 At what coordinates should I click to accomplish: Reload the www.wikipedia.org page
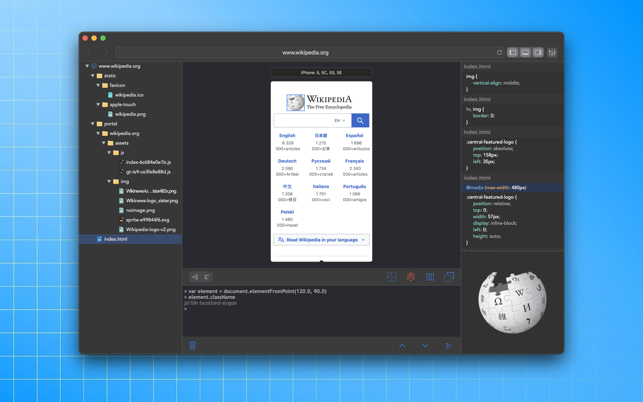click(x=499, y=53)
